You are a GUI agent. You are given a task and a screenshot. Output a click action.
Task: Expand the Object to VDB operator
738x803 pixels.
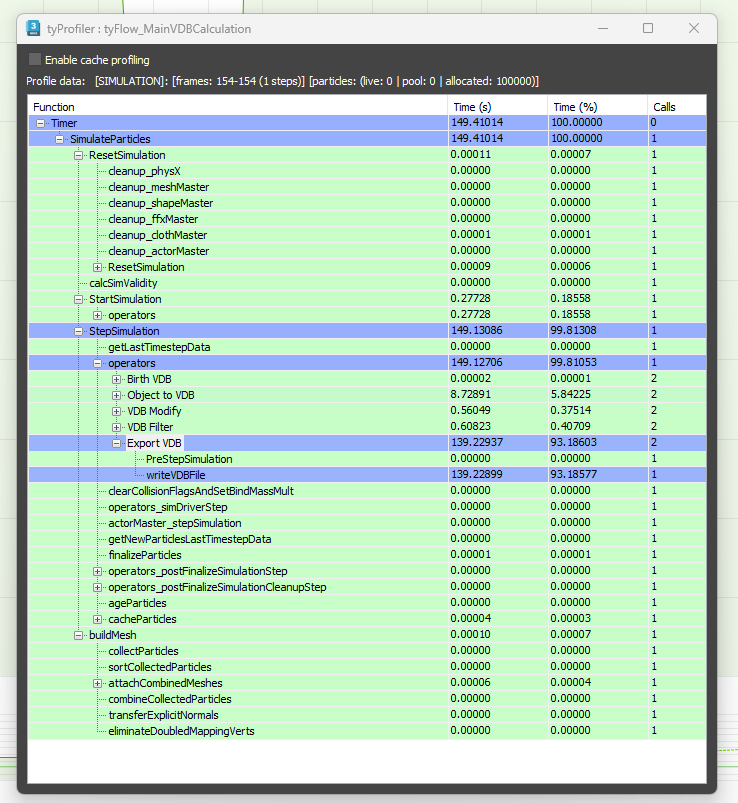[117, 395]
